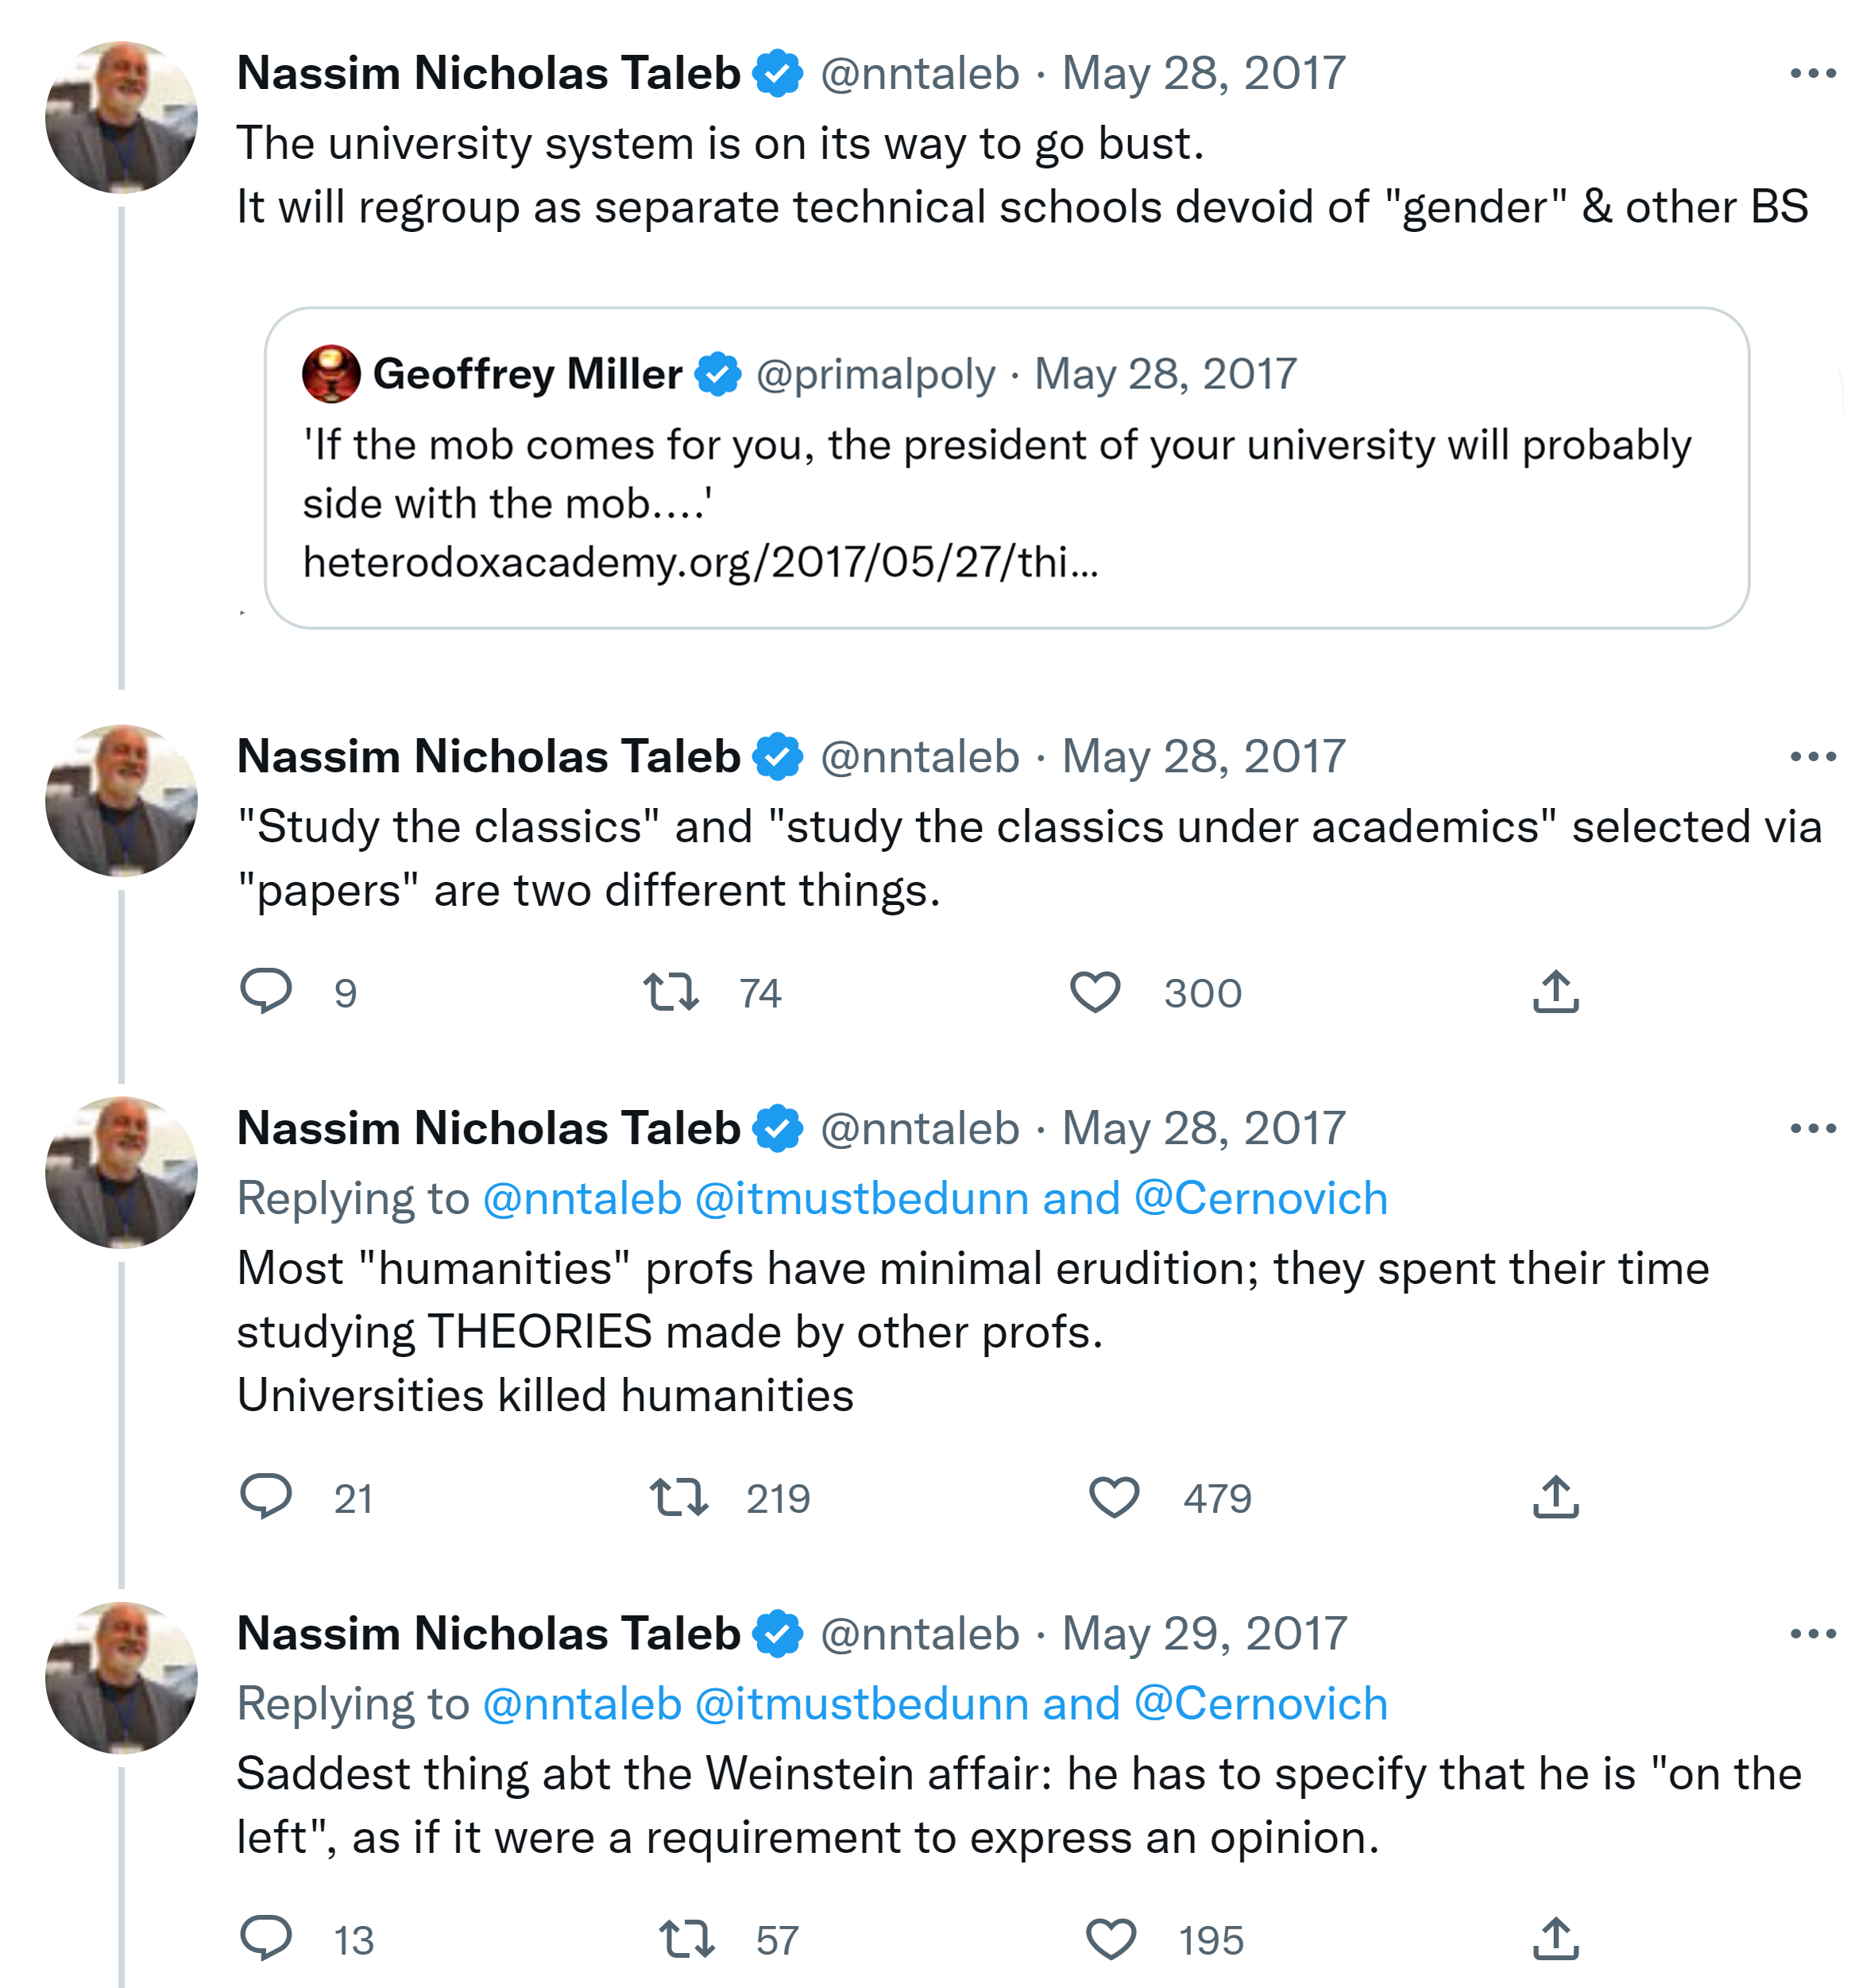Click Taleb's profile picture on the first tweet
Screen dimensions: 1874x1988
coord(121,117)
